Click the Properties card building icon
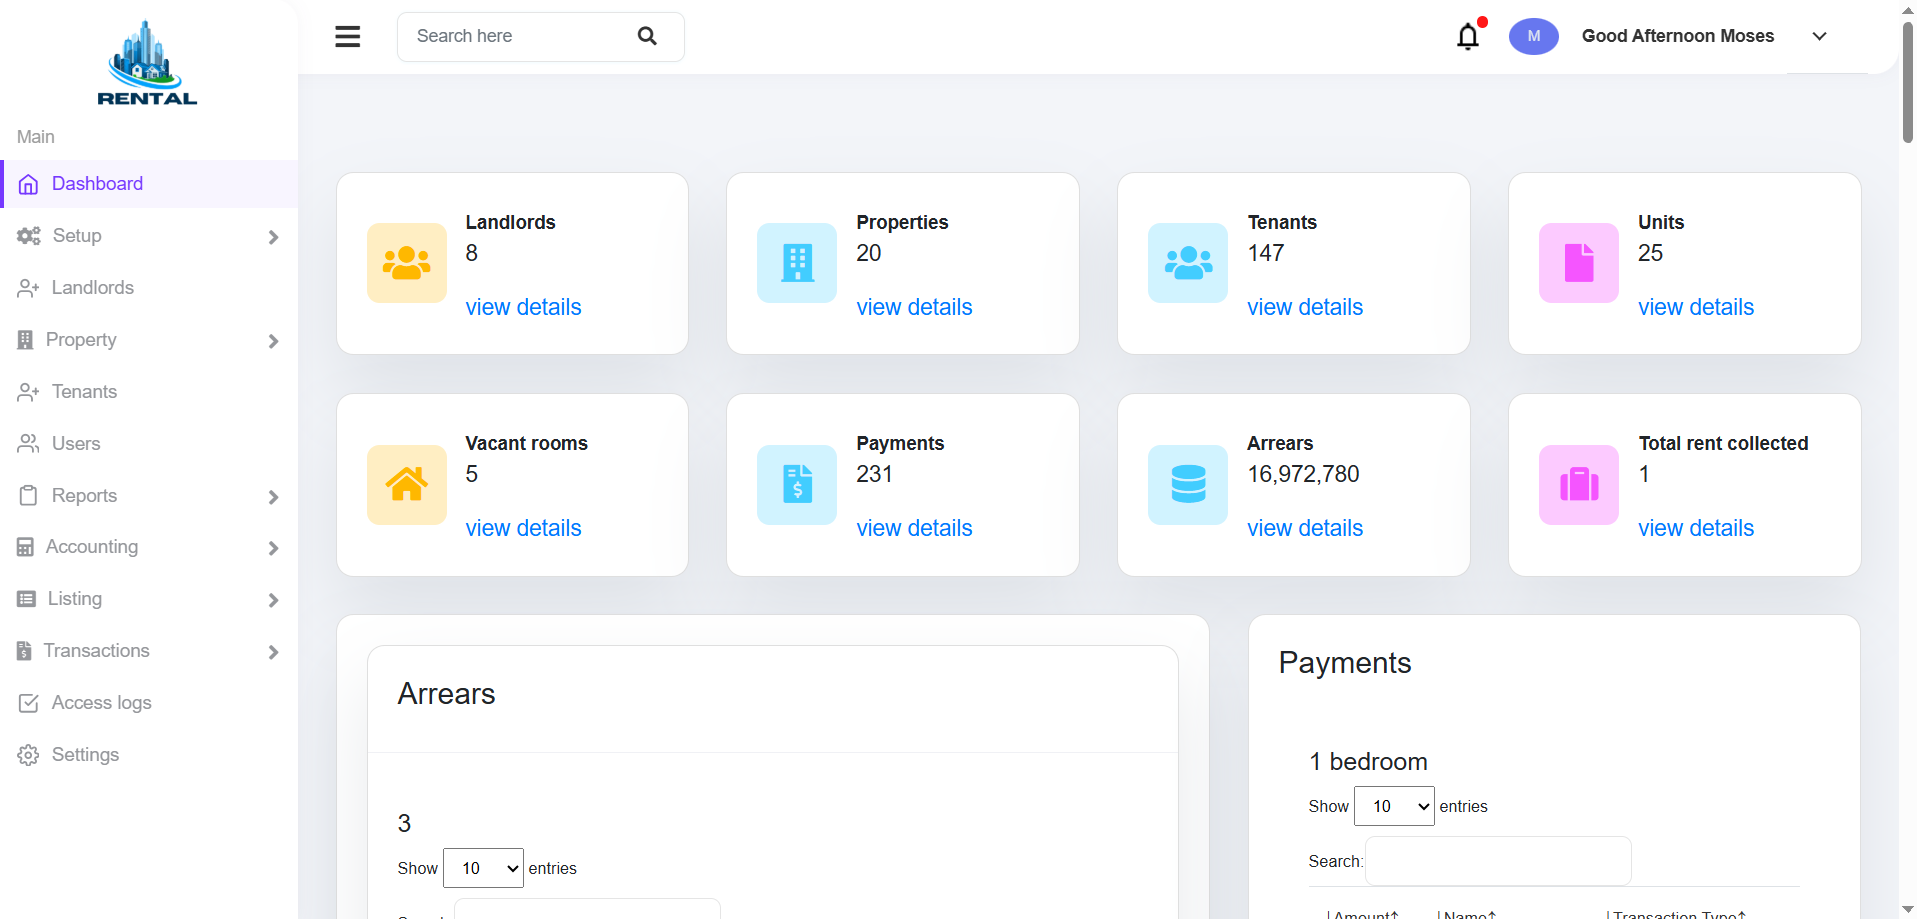The width and height of the screenshot is (1917, 919). (x=797, y=263)
